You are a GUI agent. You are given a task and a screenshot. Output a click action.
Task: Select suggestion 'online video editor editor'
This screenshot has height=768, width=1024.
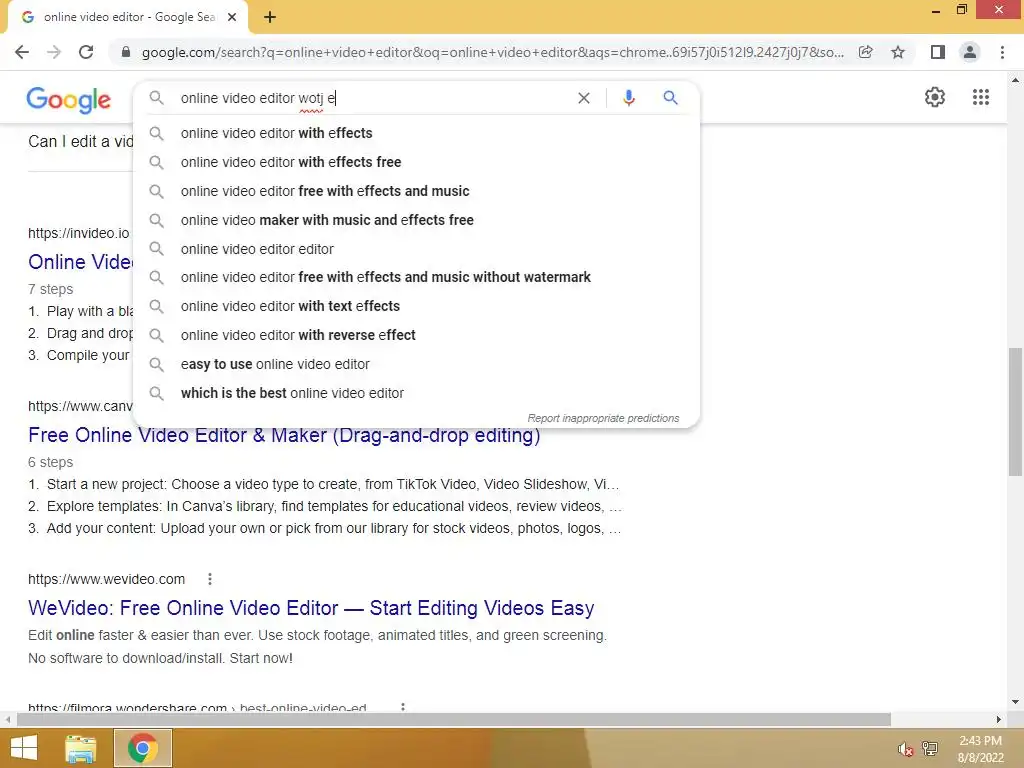tap(417, 249)
